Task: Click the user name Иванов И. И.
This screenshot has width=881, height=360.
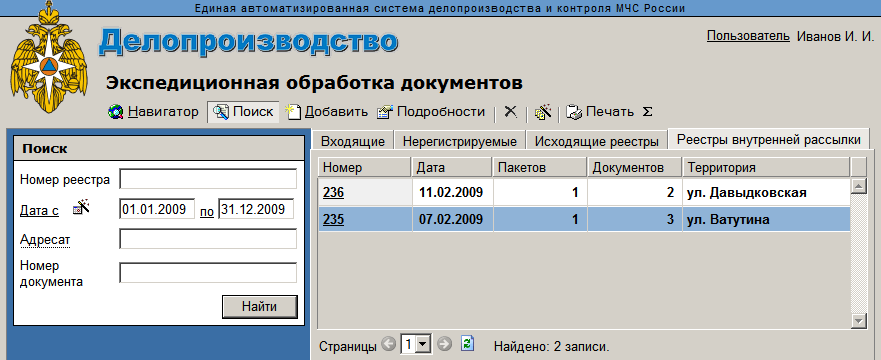Action: pyautogui.click(x=835, y=36)
